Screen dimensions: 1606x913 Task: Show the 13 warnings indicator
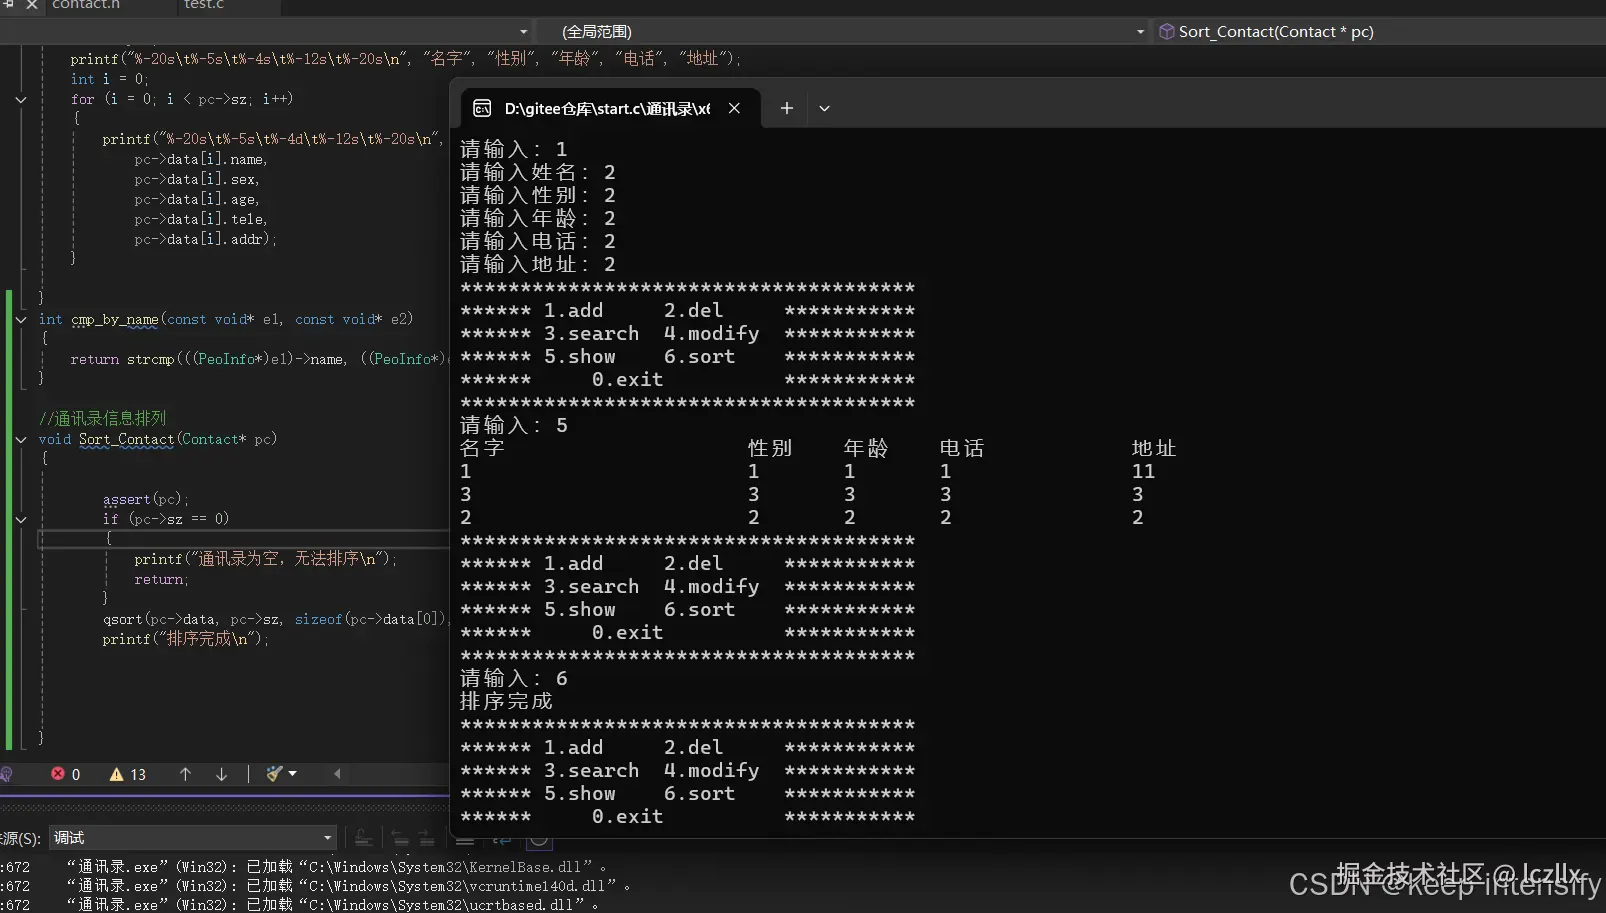coord(128,774)
